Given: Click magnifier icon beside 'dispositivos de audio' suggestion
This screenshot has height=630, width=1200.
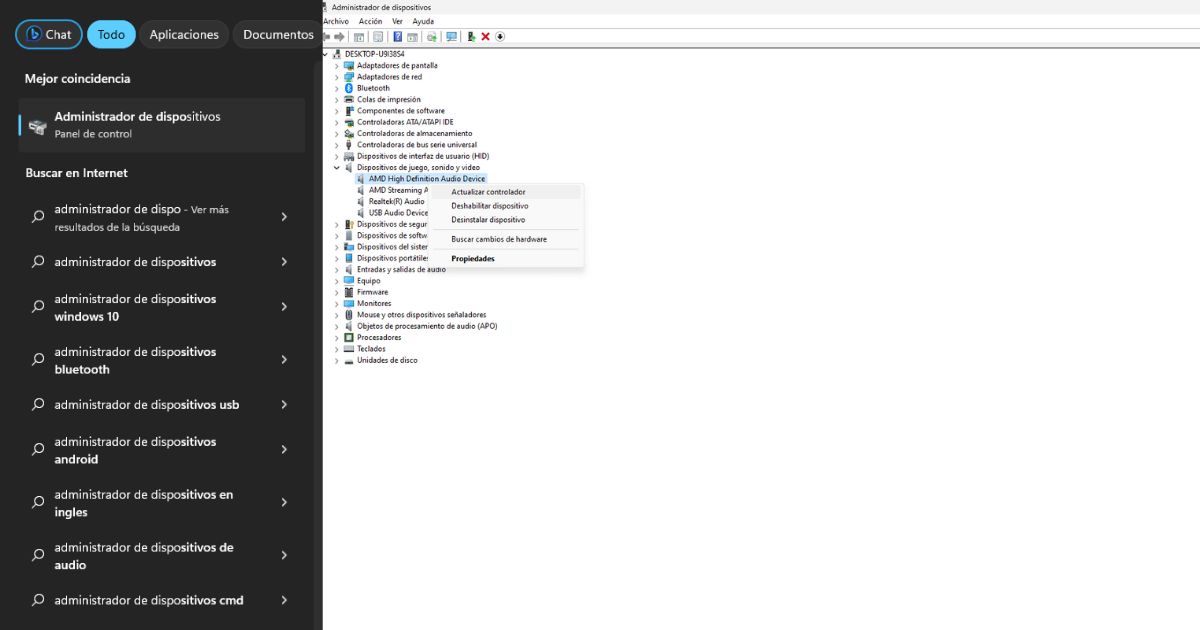Looking at the screenshot, I should point(38,556).
